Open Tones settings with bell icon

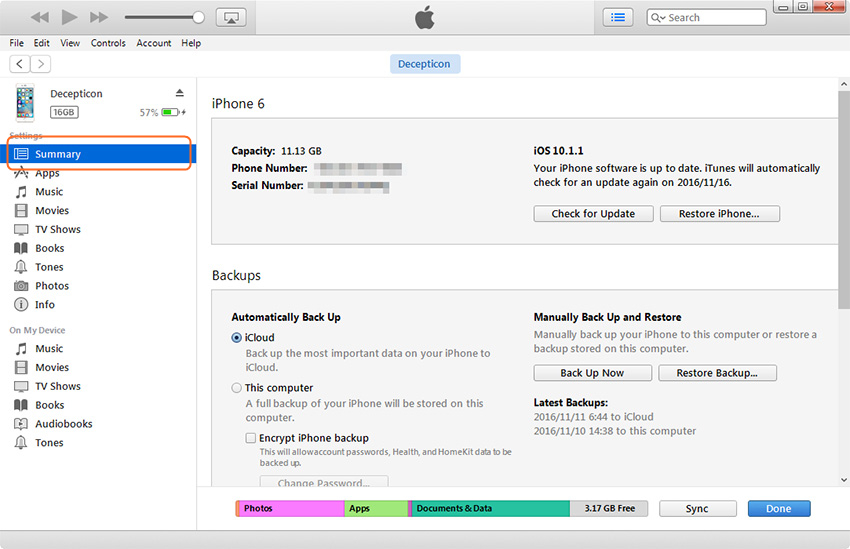(21, 267)
